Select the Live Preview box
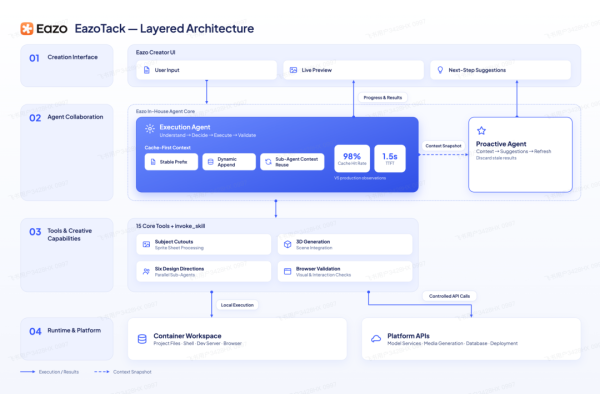Viewport: 600px width, 394px height. click(x=354, y=70)
